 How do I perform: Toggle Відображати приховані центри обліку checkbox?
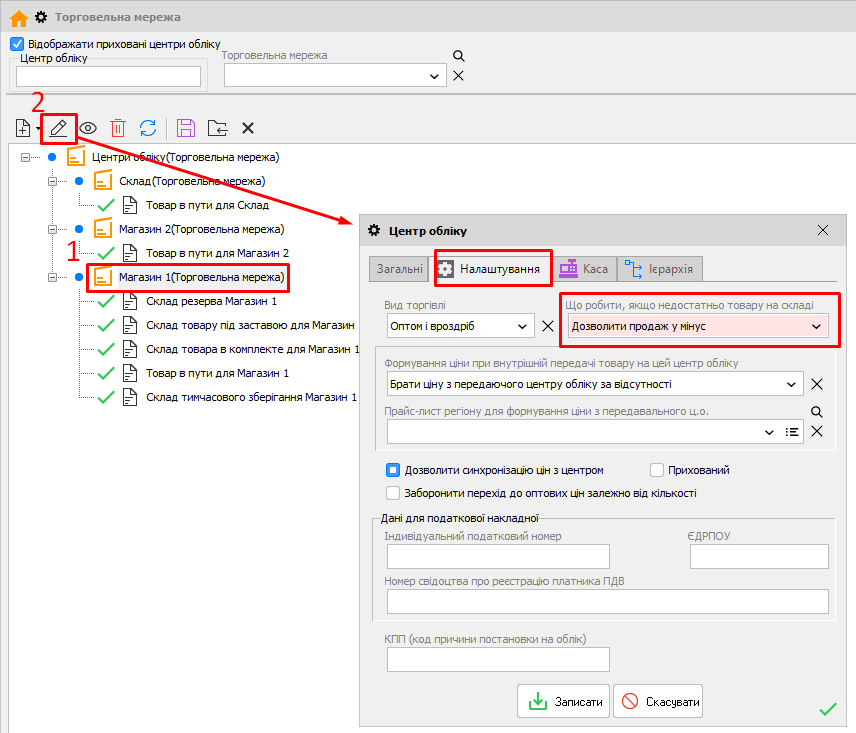point(16,44)
